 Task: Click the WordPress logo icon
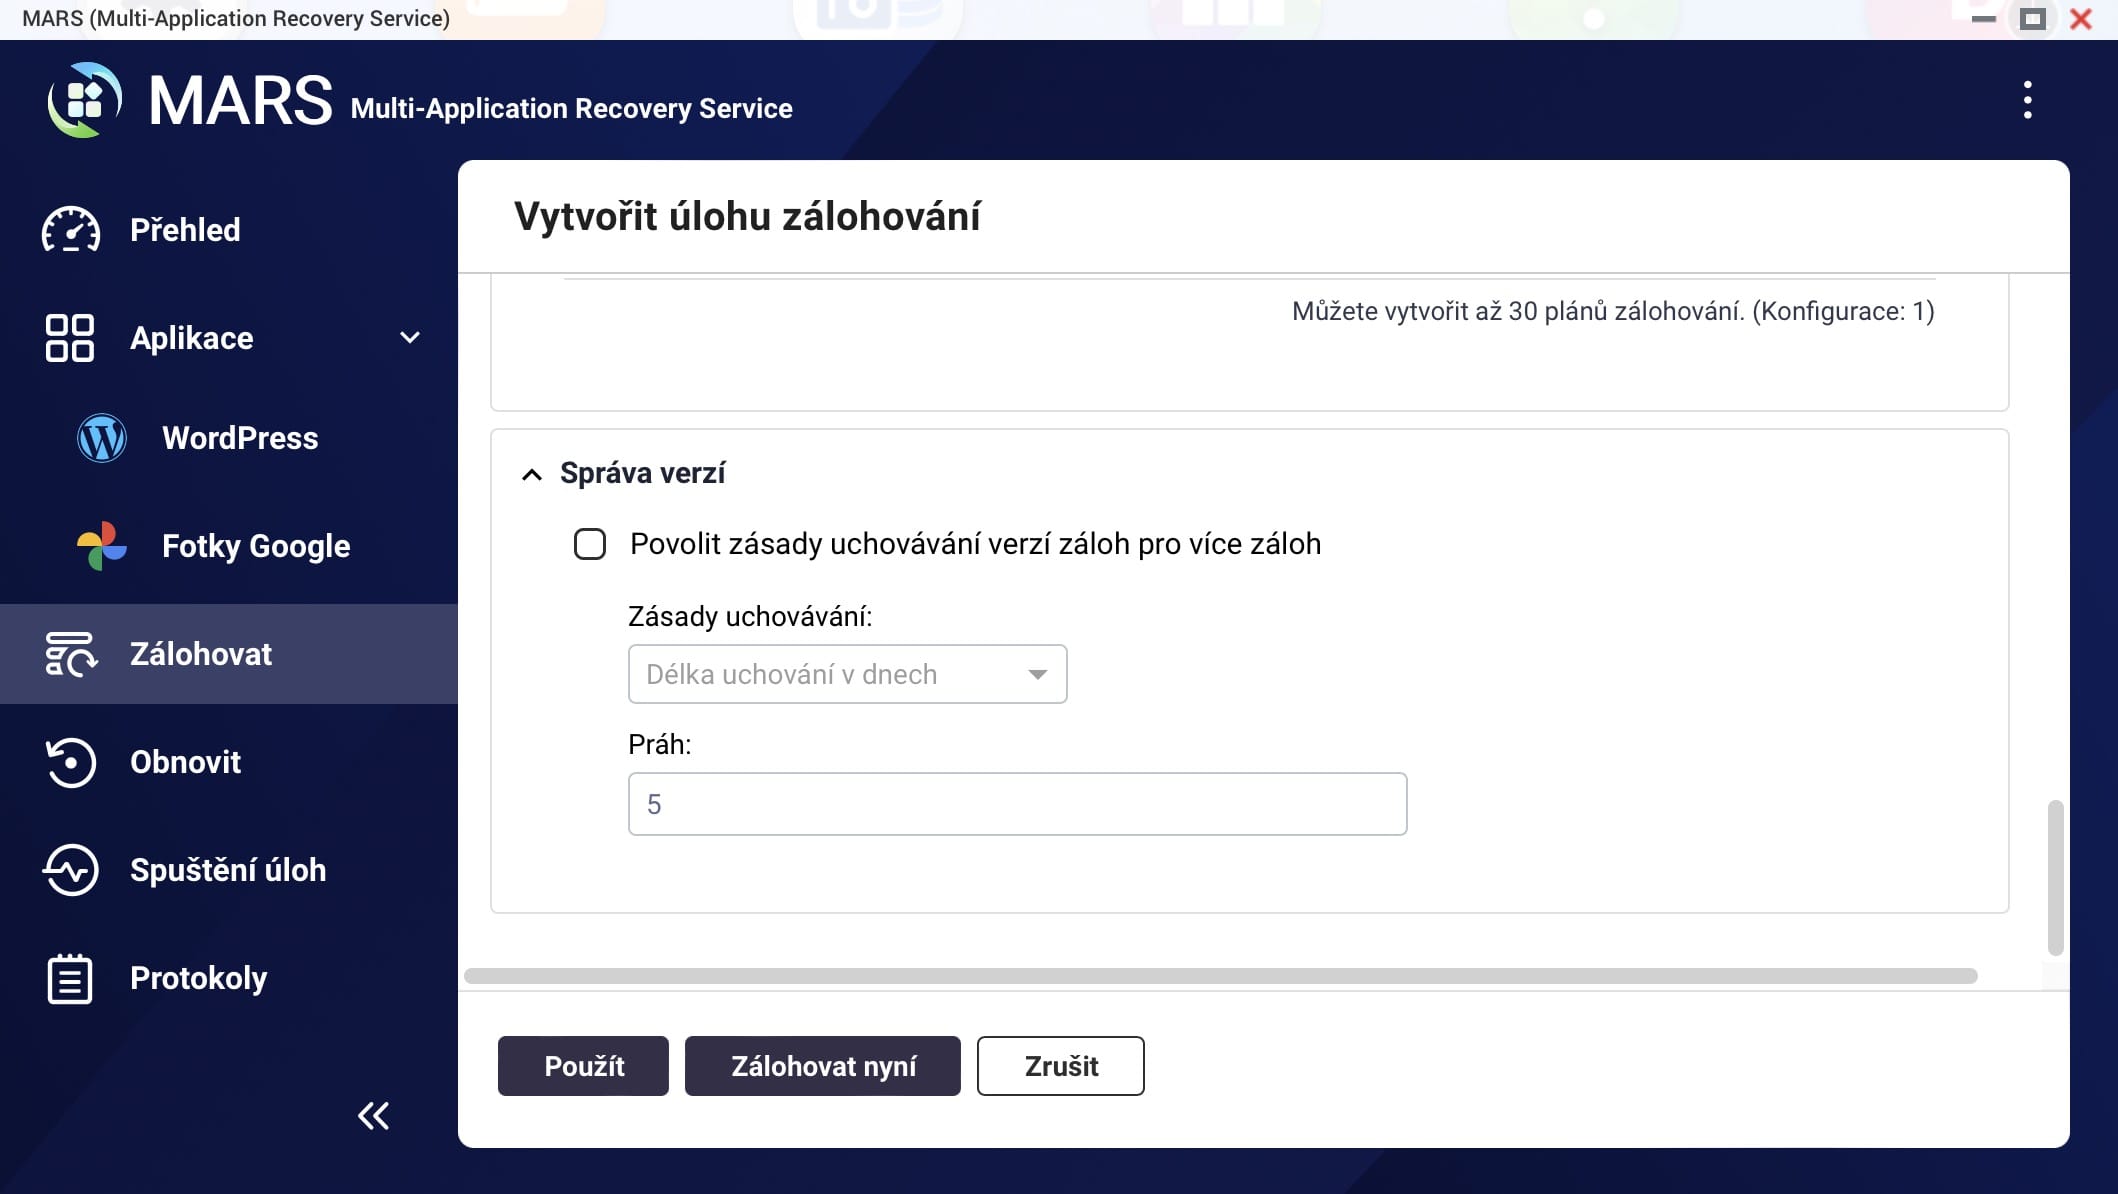point(102,438)
